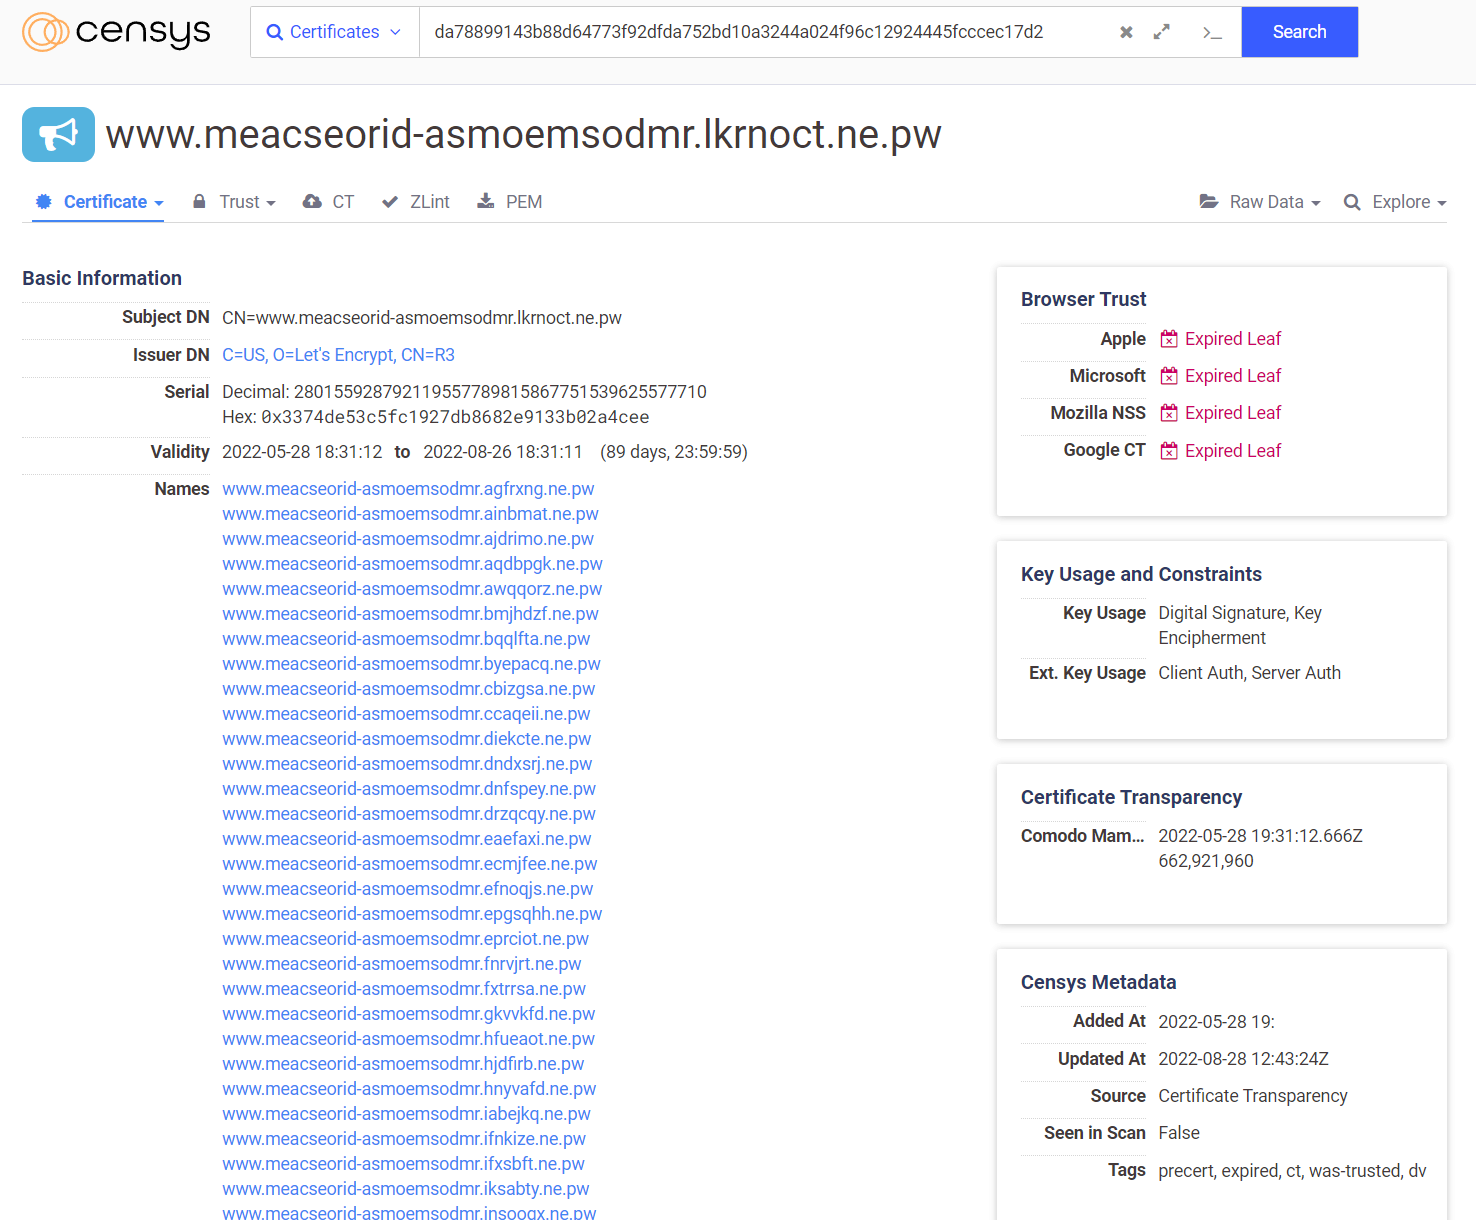The height and width of the screenshot is (1220, 1476).
Task: Expand the search box with arrows icon
Action: click(1161, 32)
